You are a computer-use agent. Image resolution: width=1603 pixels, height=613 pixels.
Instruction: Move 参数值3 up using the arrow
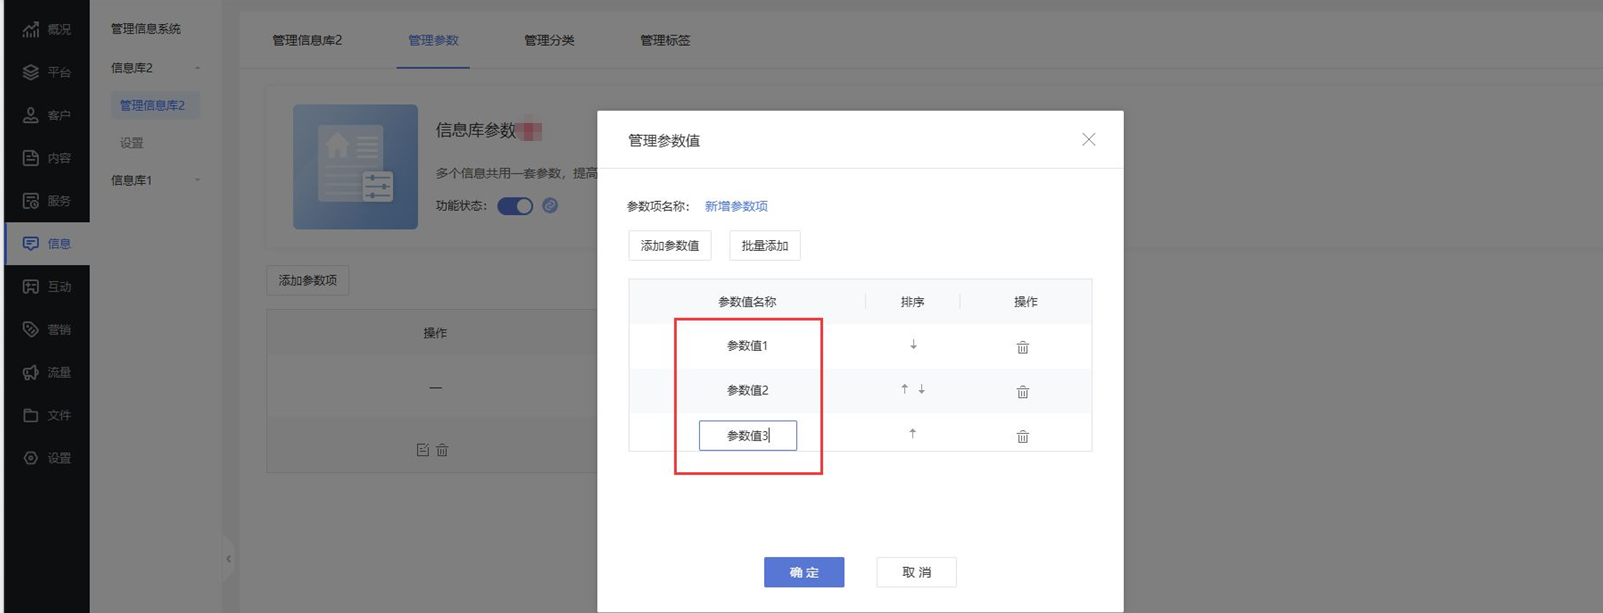(x=912, y=434)
